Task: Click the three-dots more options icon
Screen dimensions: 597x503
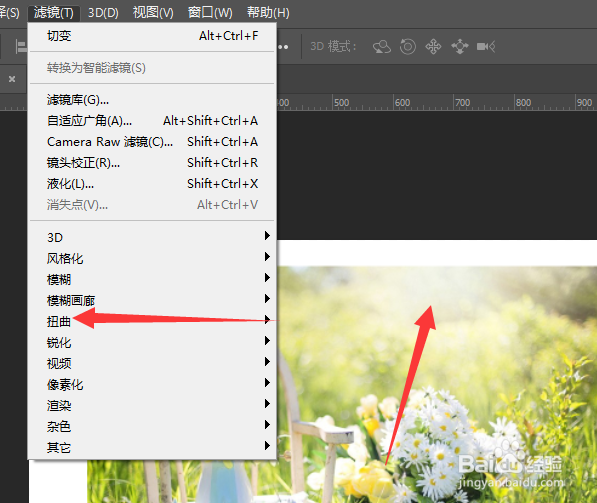Action: point(283,47)
